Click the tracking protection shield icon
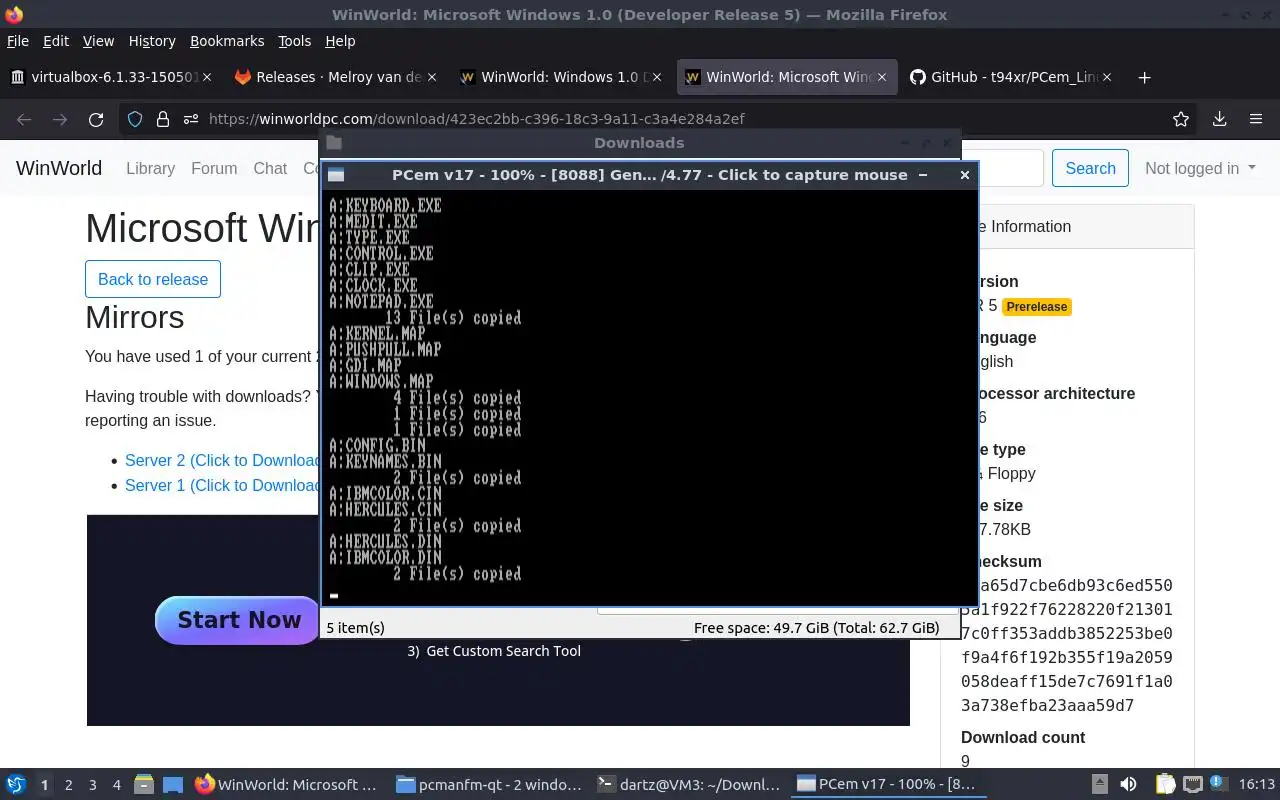 tap(135, 119)
